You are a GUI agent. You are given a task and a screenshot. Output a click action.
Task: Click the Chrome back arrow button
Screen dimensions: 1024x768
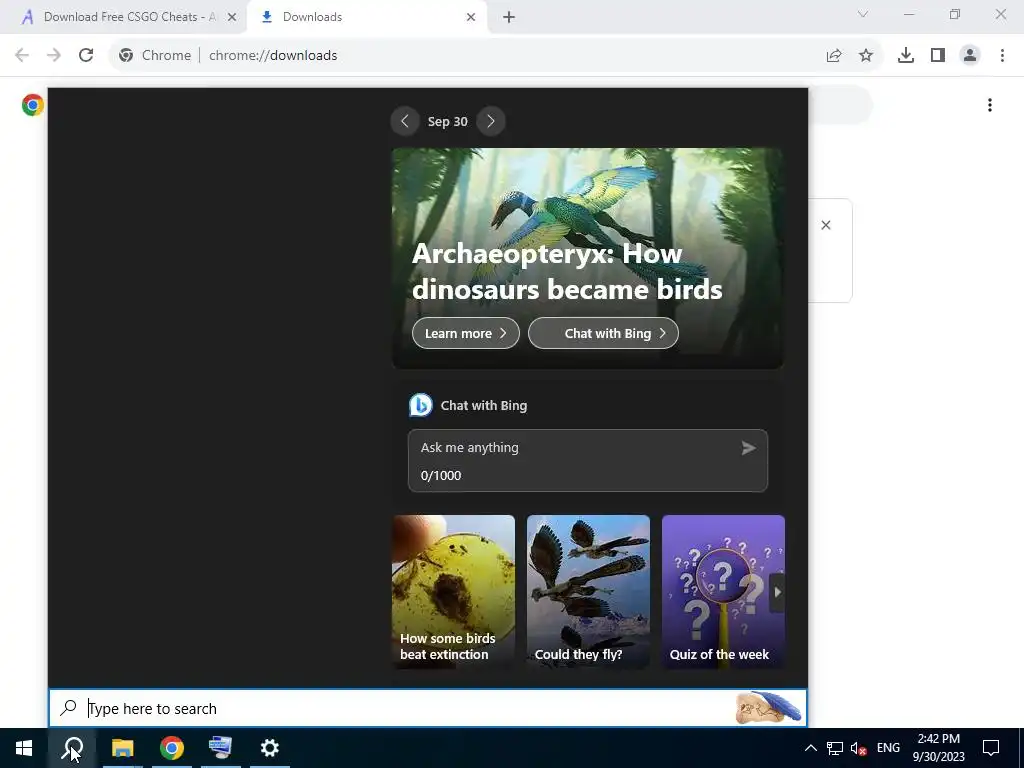point(22,56)
